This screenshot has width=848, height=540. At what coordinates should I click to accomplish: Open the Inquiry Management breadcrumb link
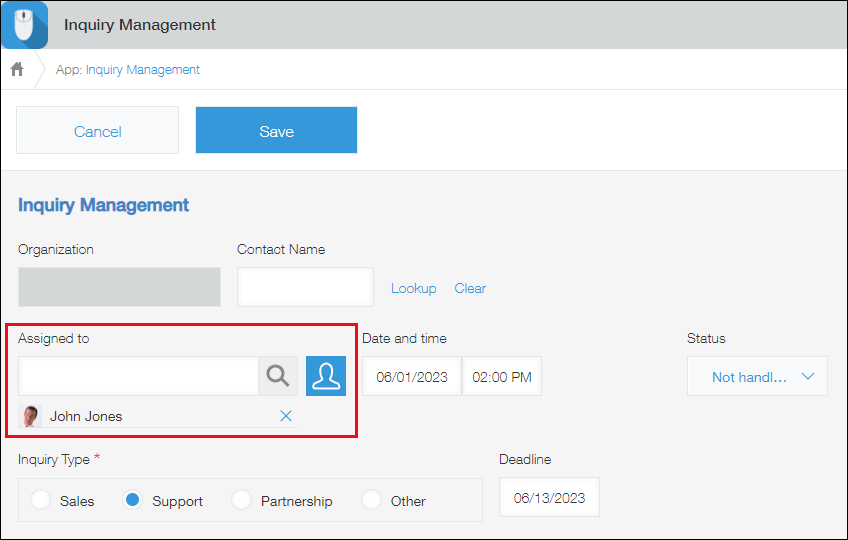point(142,70)
